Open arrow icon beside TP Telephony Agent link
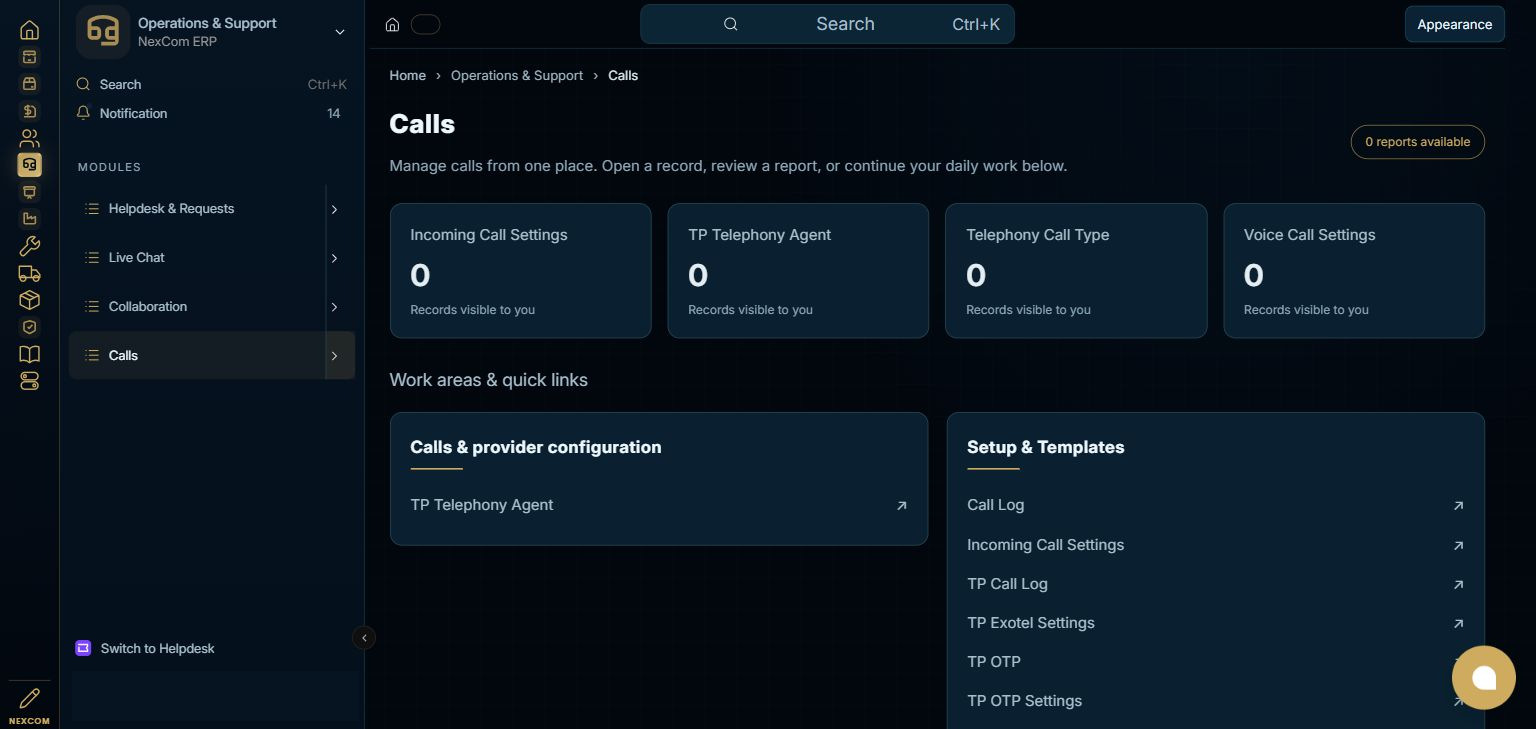Image resolution: width=1536 pixels, height=729 pixels. 901,506
